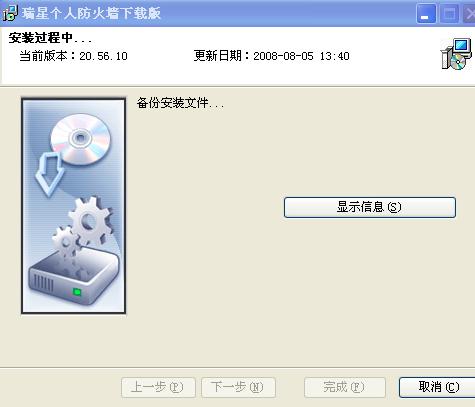Click the 当前版本 20.56.10 label
This screenshot has width=475, height=407.
tap(73, 56)
